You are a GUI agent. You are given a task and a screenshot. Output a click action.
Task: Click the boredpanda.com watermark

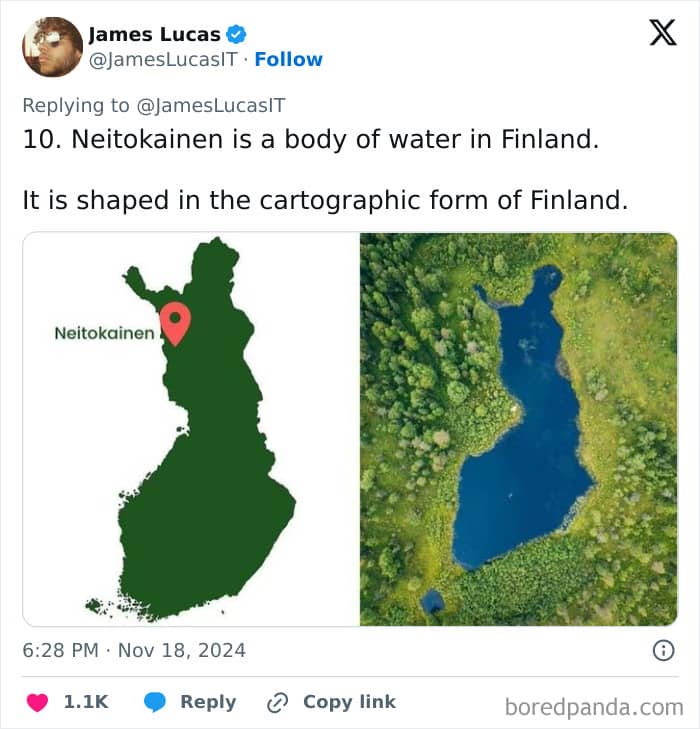point(593,707)
